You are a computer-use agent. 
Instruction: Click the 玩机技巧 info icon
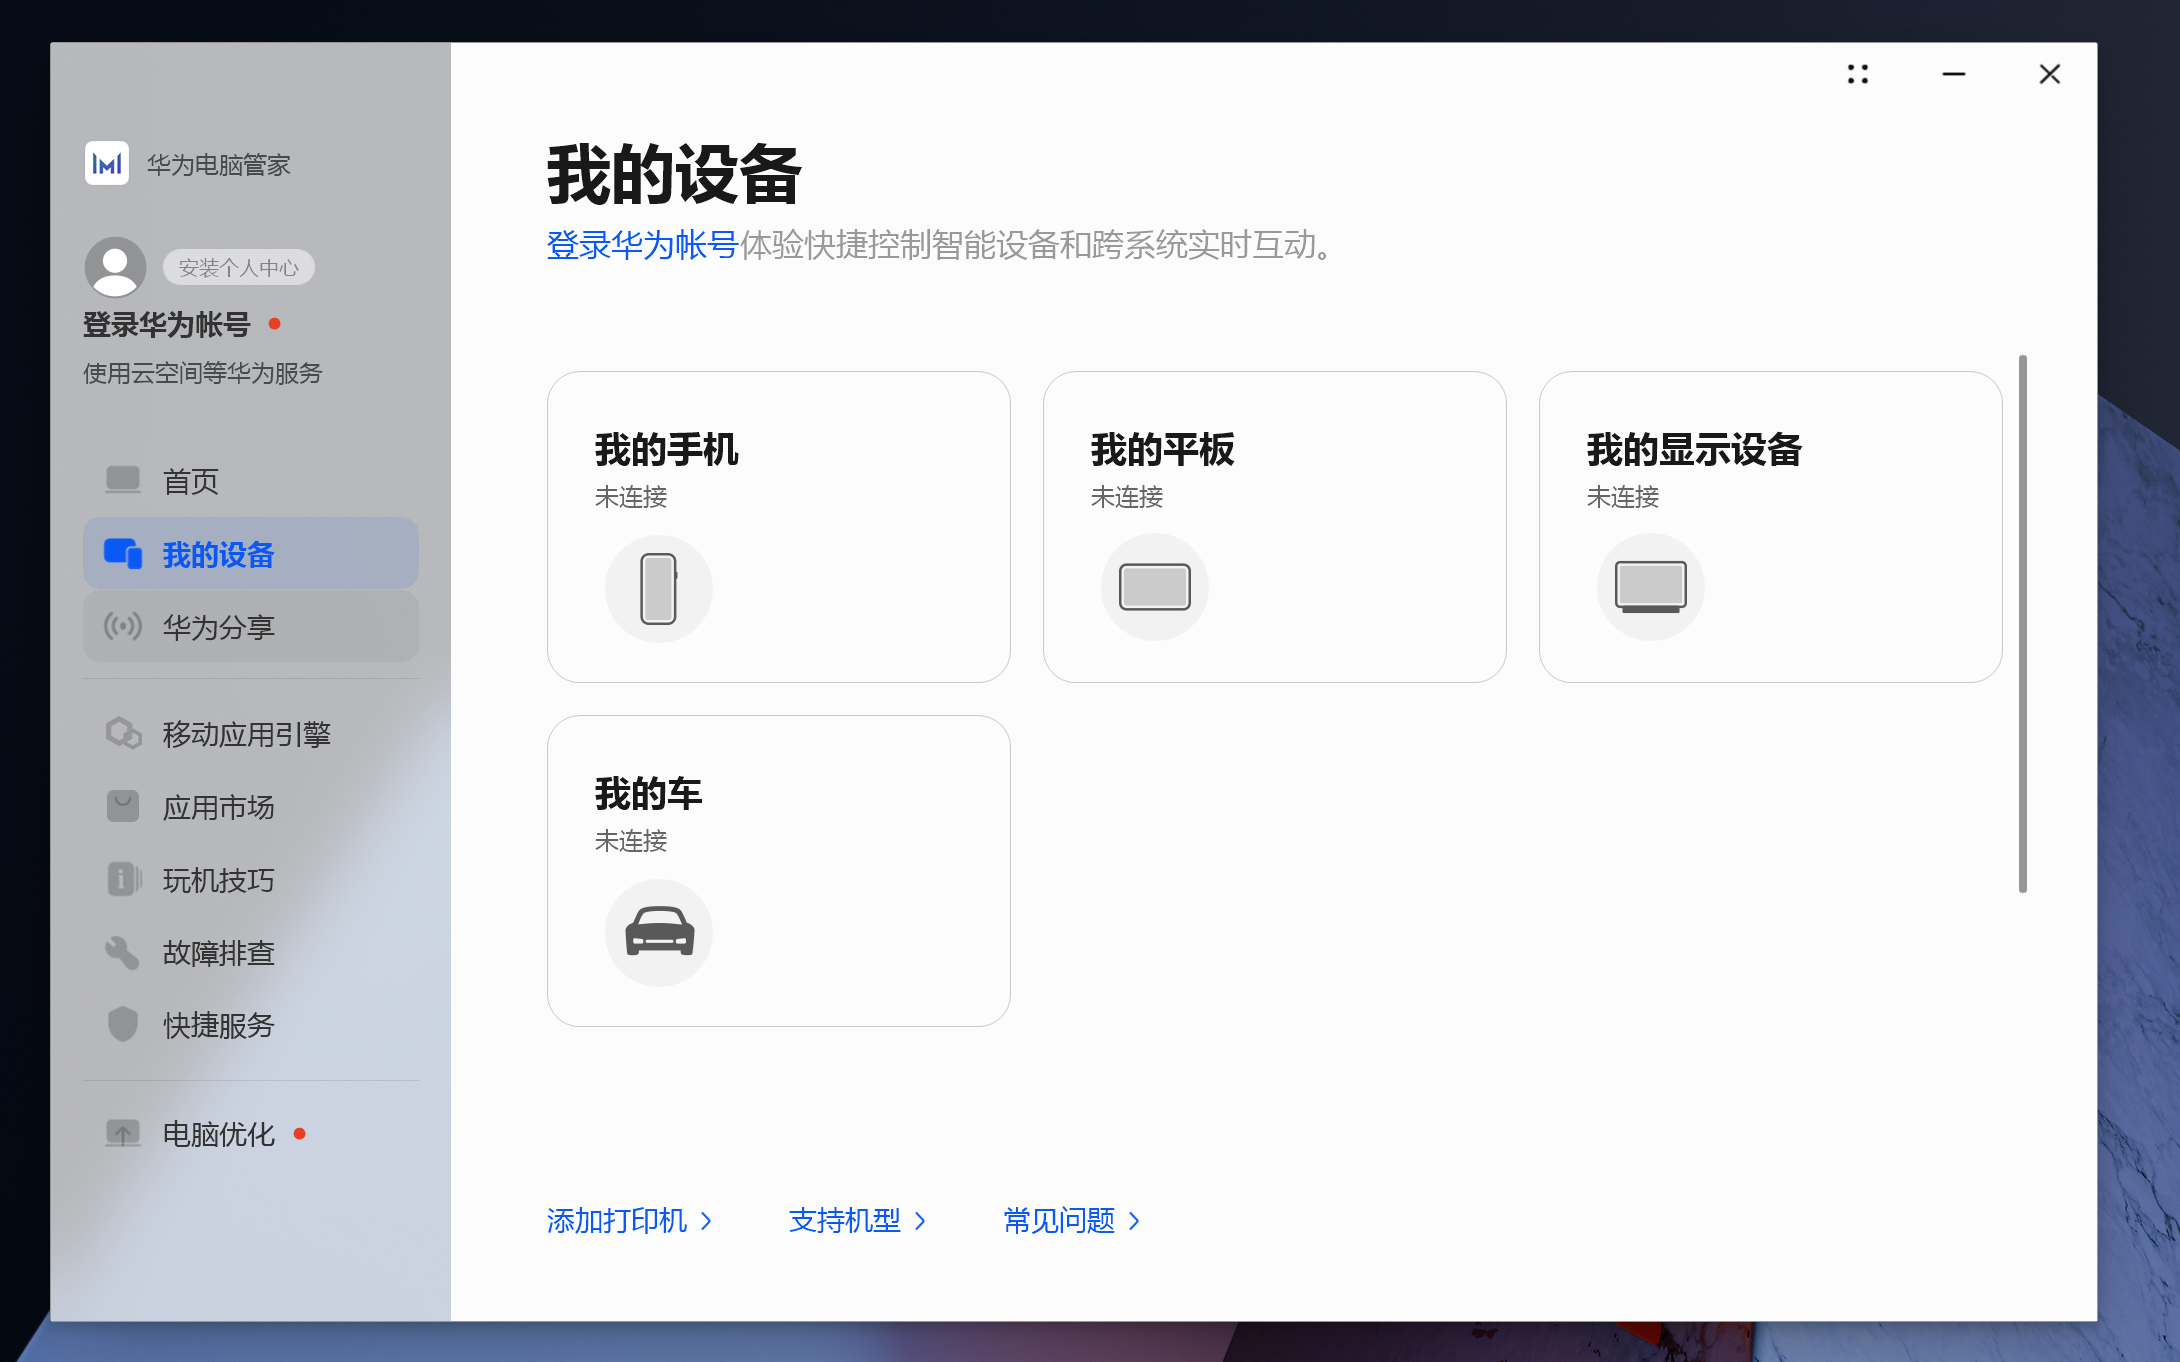tap(123, 879)
